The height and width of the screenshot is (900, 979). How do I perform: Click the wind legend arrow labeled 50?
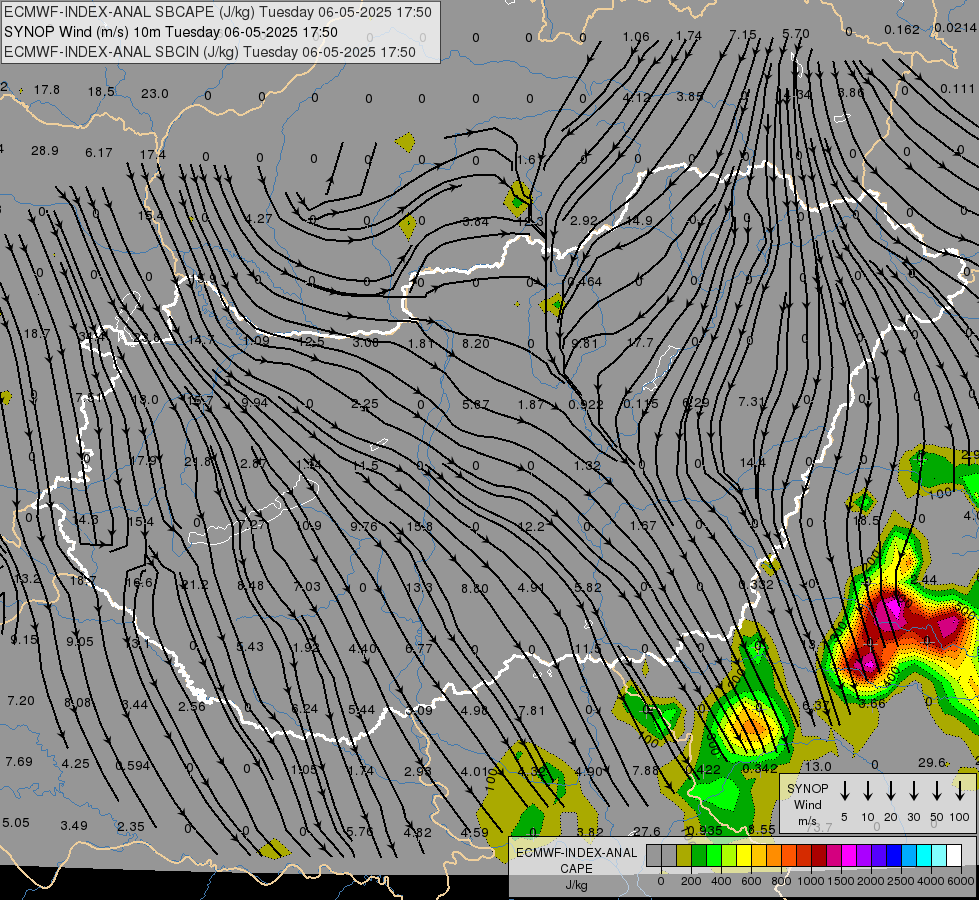point(937,791)
